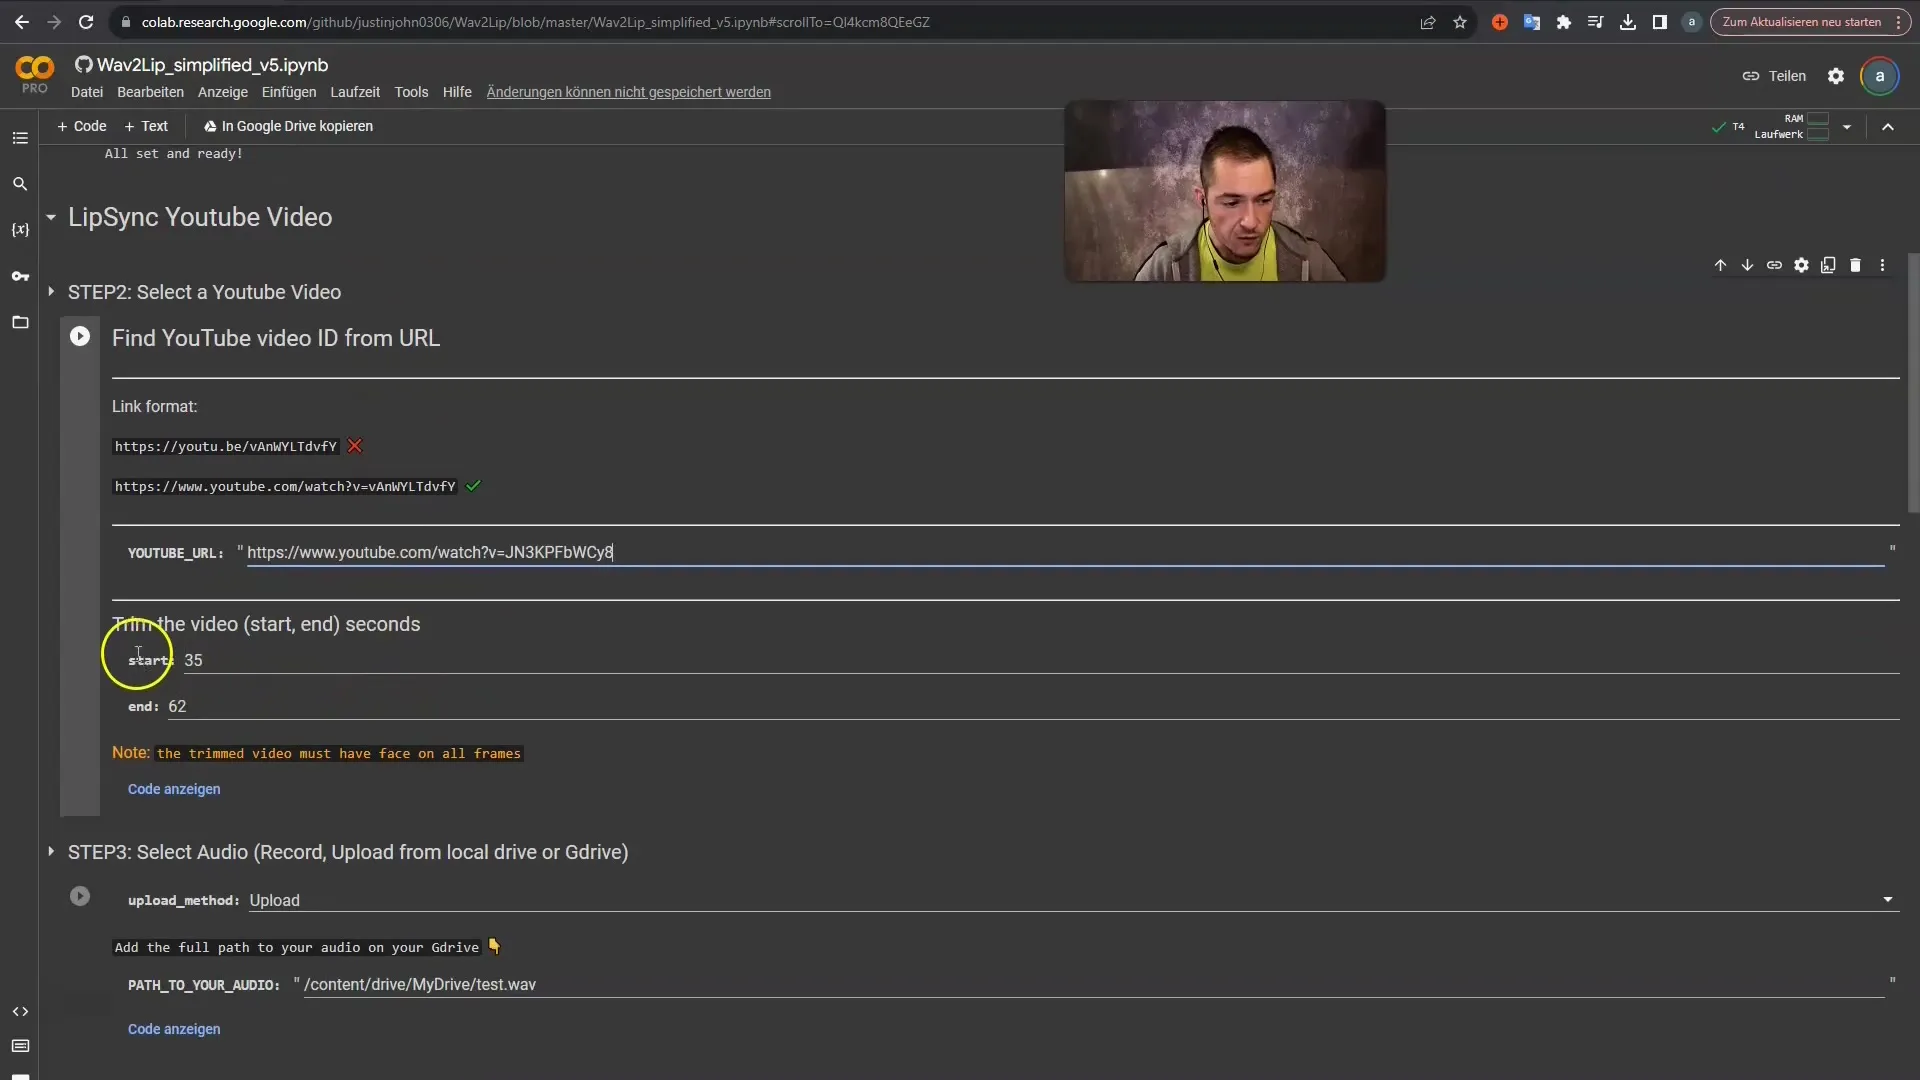Open the browser extensions puzzle icon
Viewport: 1920px width, 1080px height.
coord(1564,22)
